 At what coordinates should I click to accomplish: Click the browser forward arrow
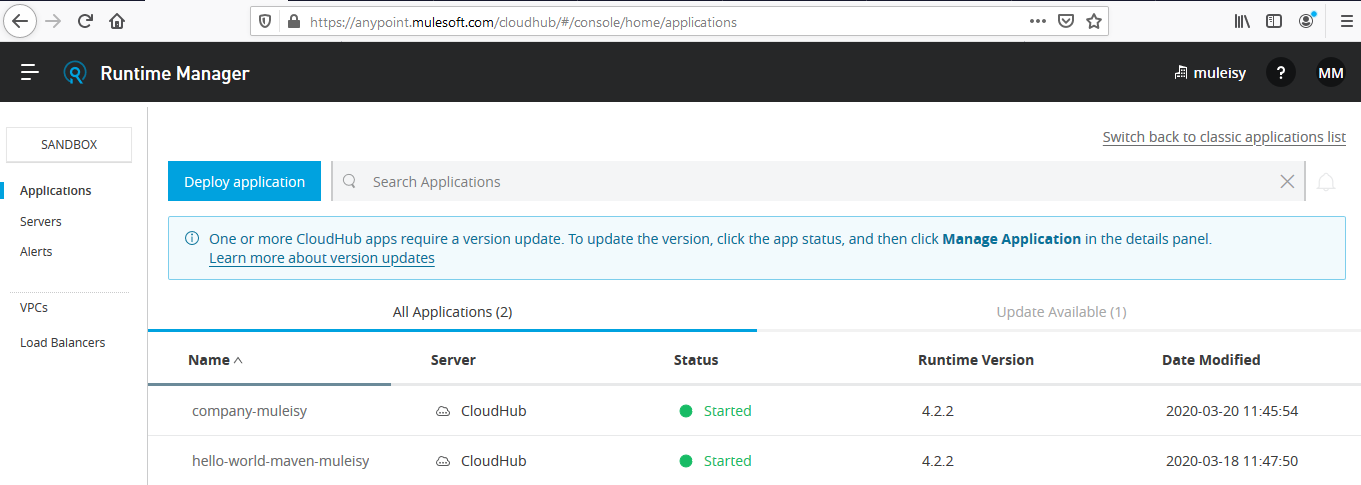54,21
